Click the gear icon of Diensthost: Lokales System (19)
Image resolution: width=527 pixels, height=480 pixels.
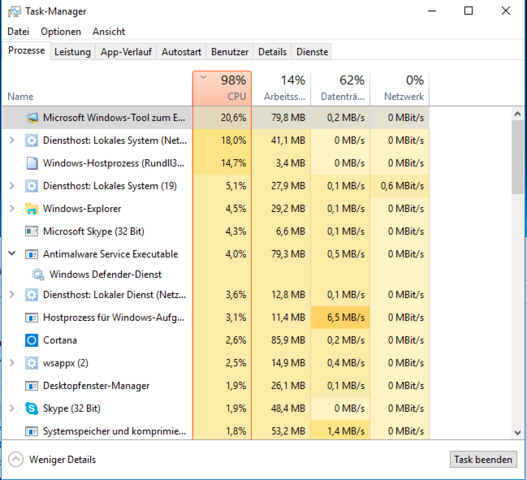32,186
